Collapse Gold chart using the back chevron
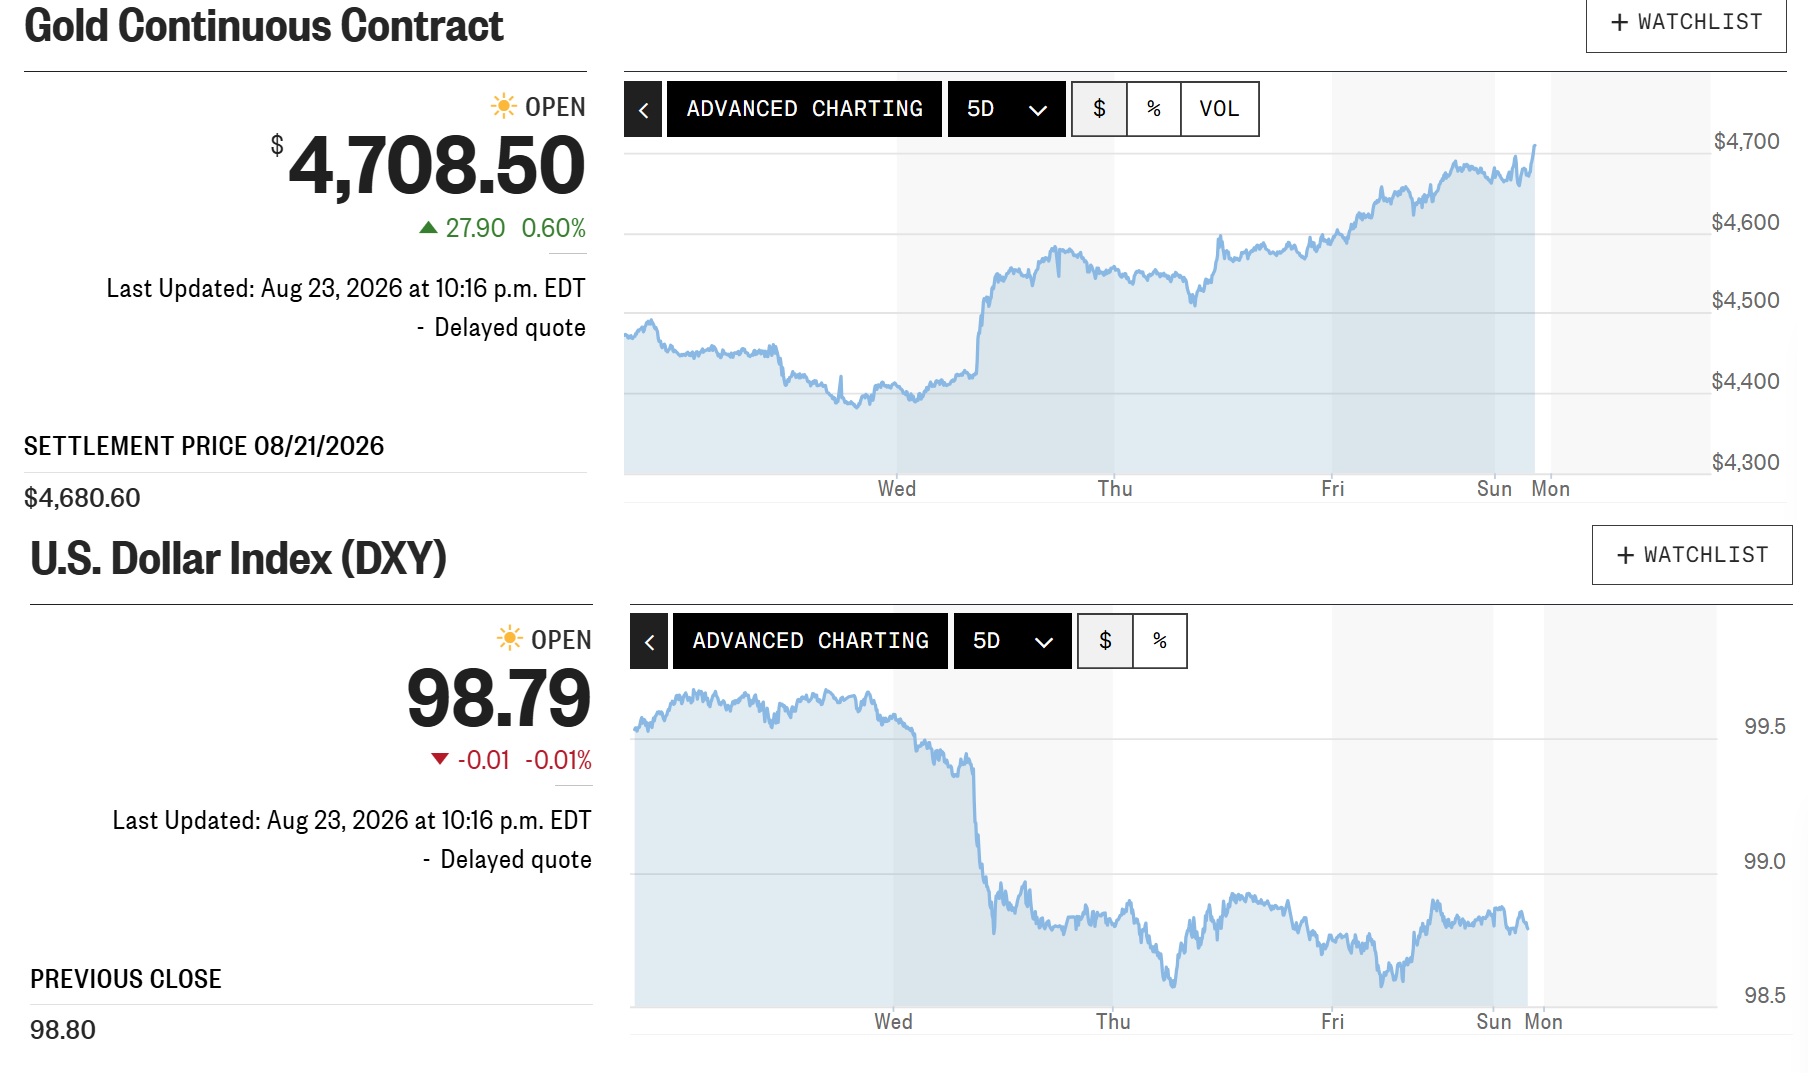This screenshot has height=1080, width=1808. click(x=643, y=109)
